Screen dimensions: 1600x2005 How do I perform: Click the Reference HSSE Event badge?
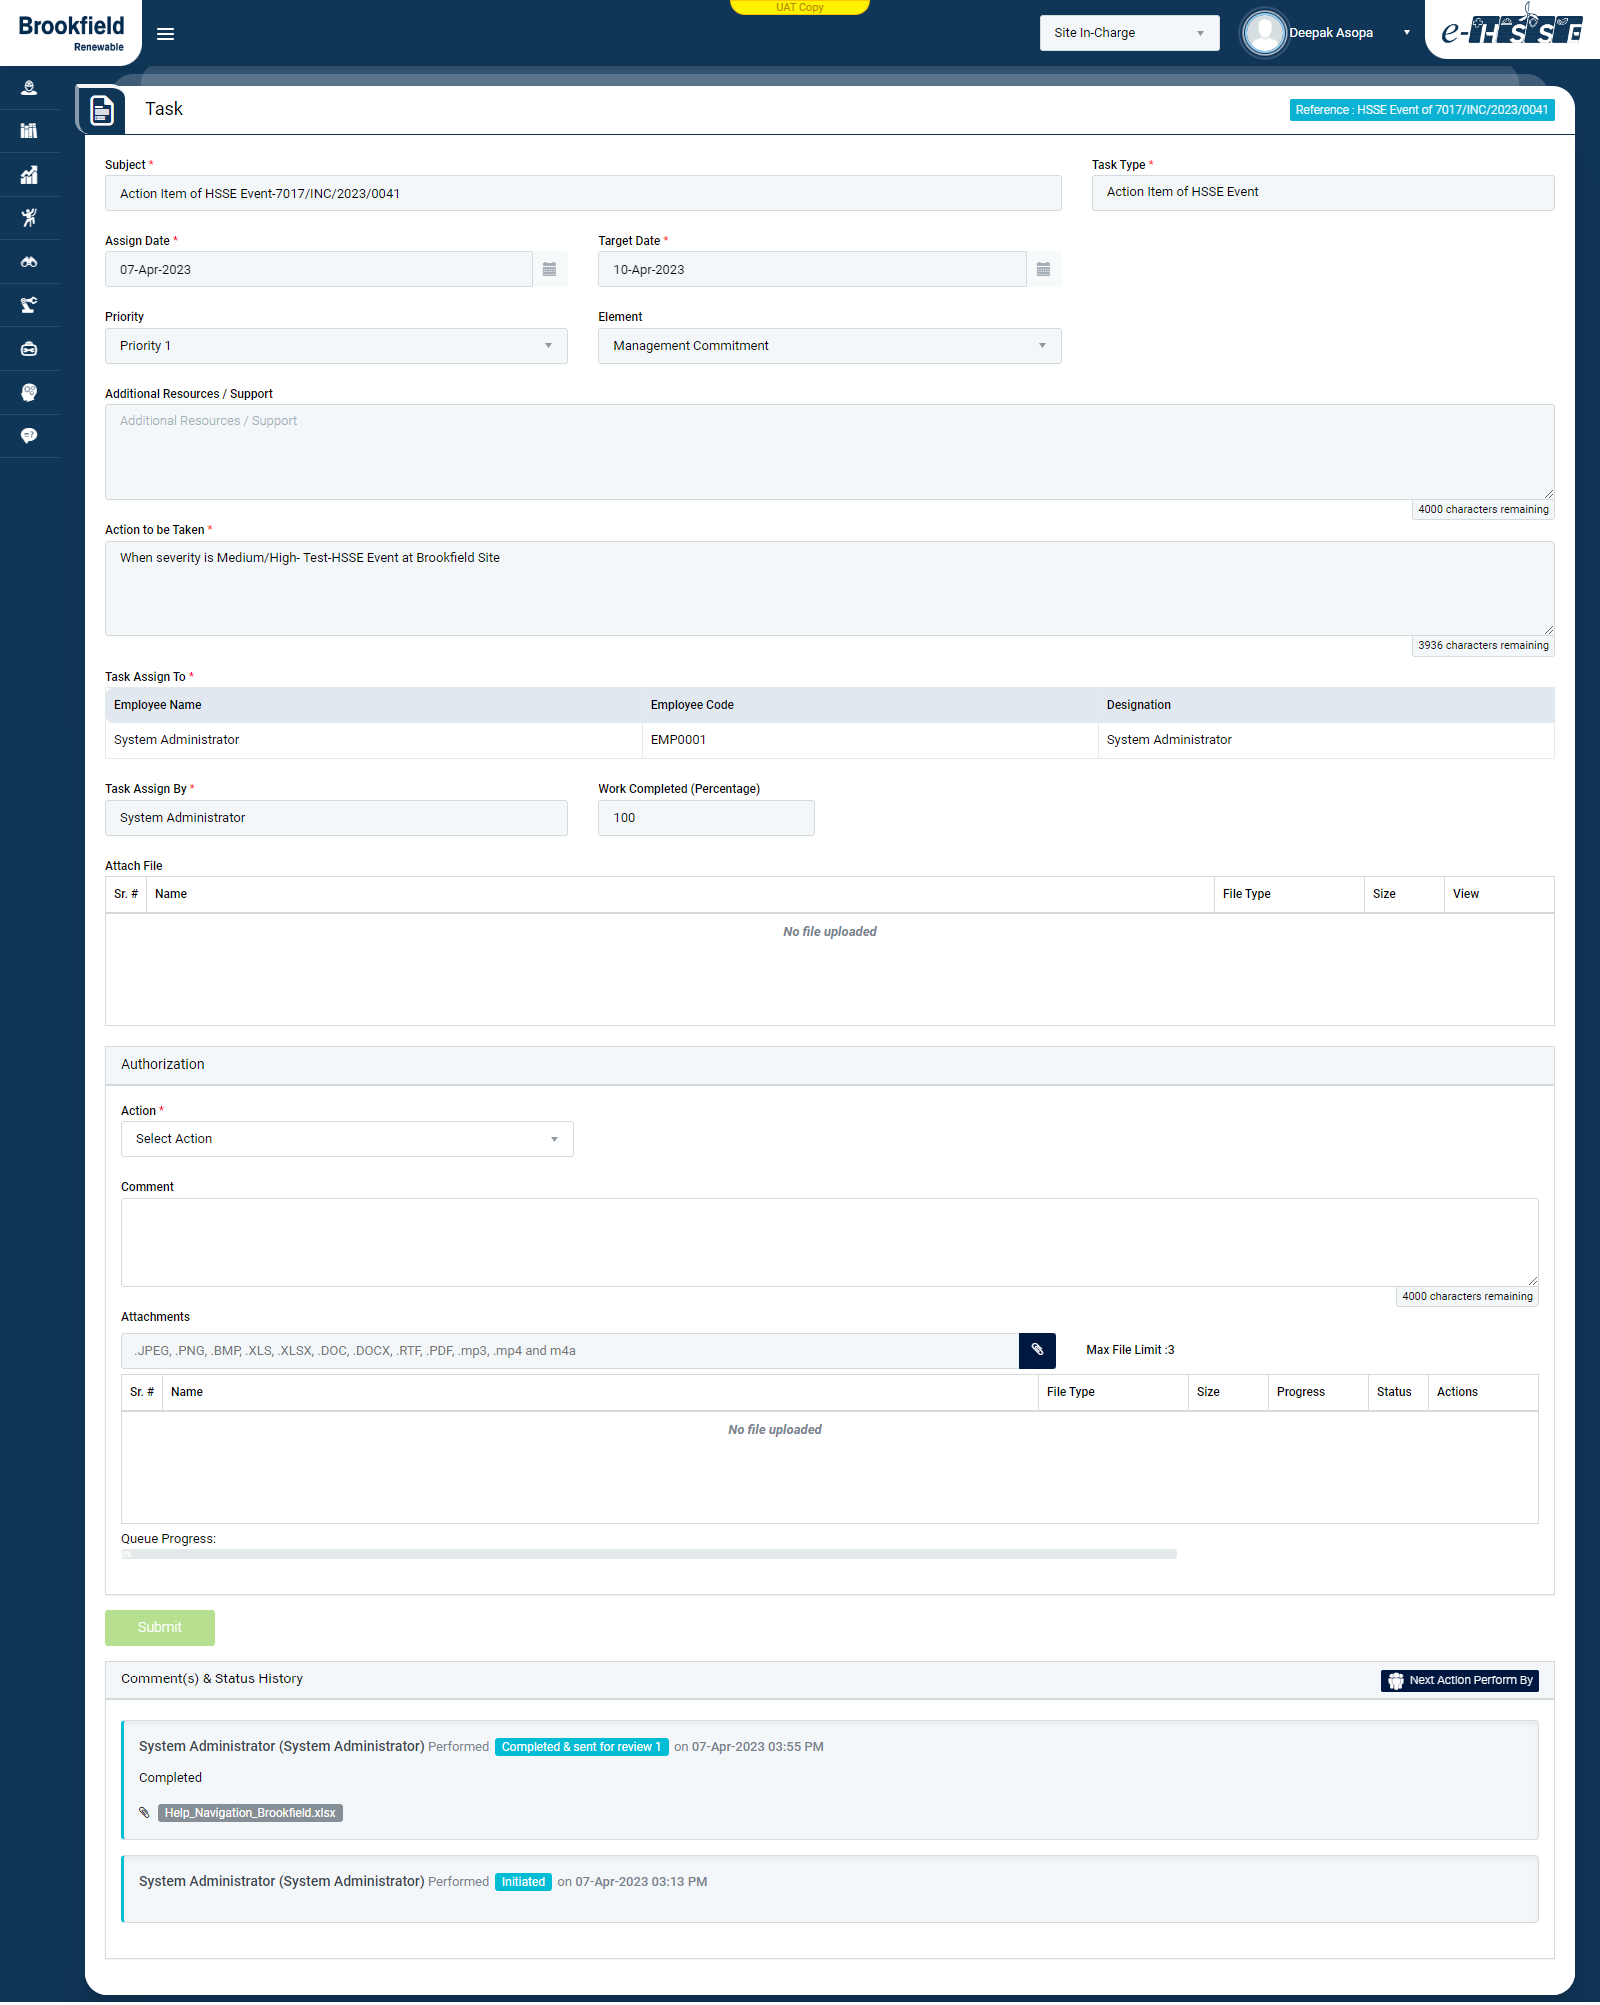[1421, 110]
